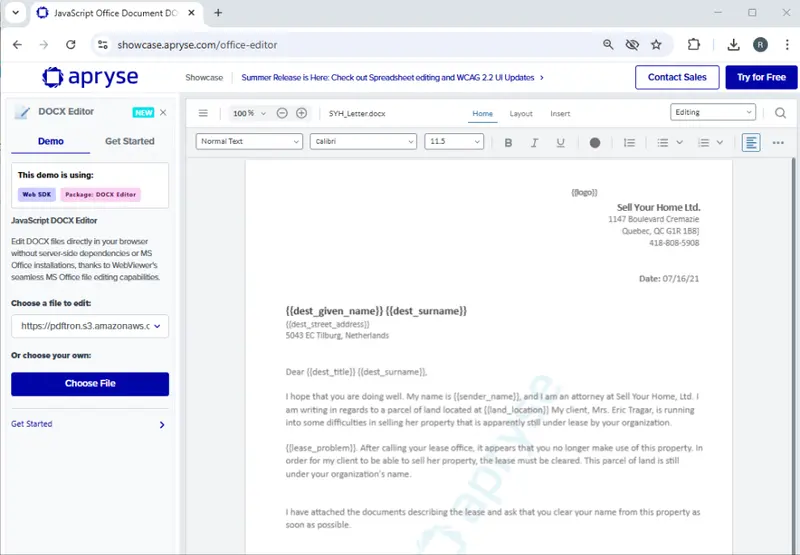Screen dimensions: 800x555
Task: Click the Package: DOCX Editor tag
Action: (101, 194)
